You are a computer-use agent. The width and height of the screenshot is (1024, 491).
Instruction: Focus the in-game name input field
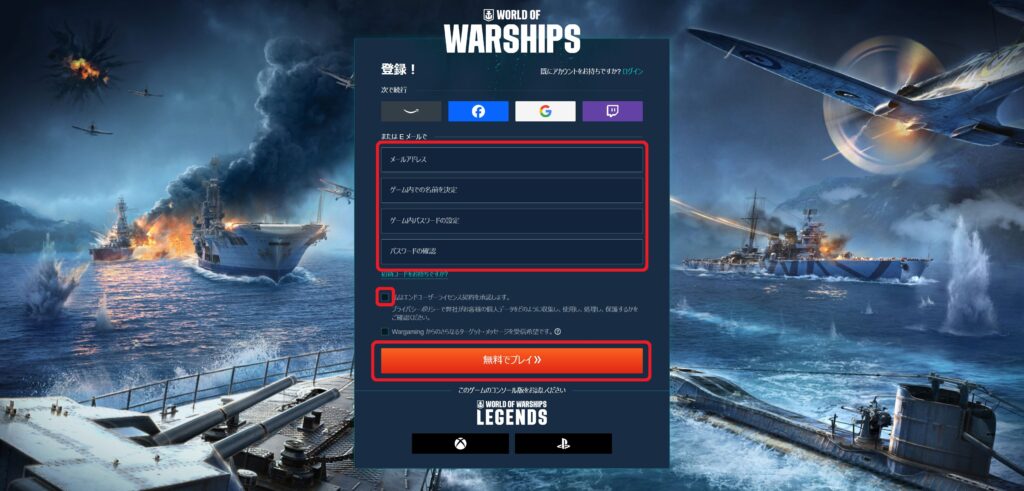click(x=512, y=190)
